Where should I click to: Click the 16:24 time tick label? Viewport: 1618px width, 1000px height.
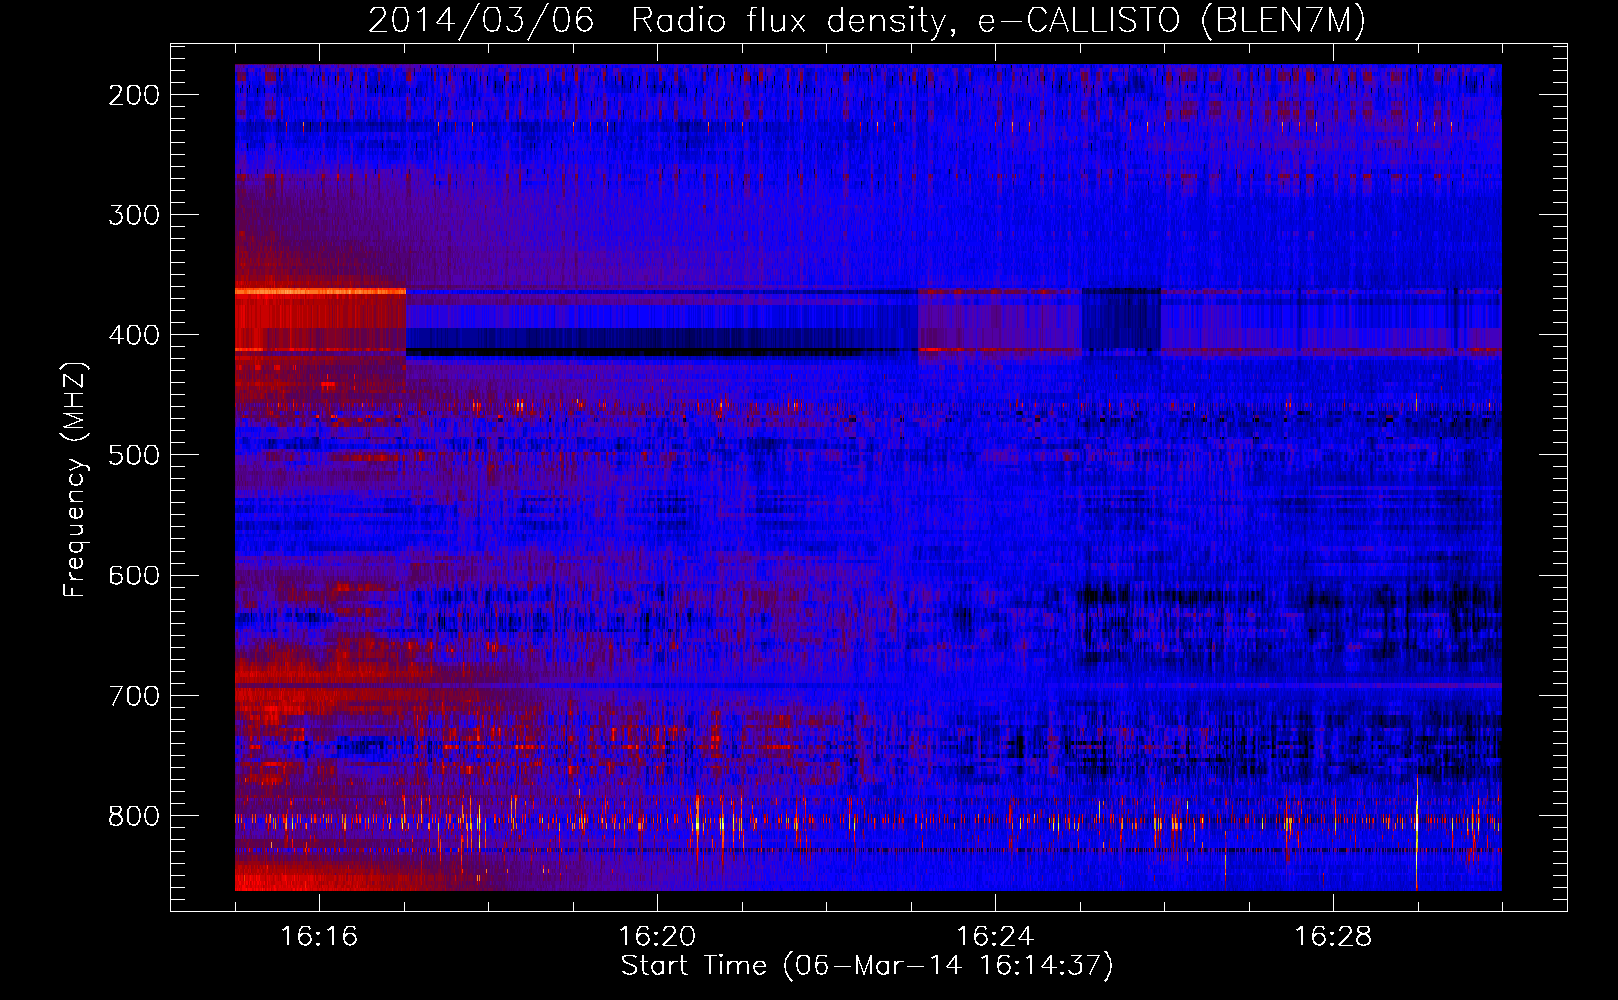click(x=995, y=937)
